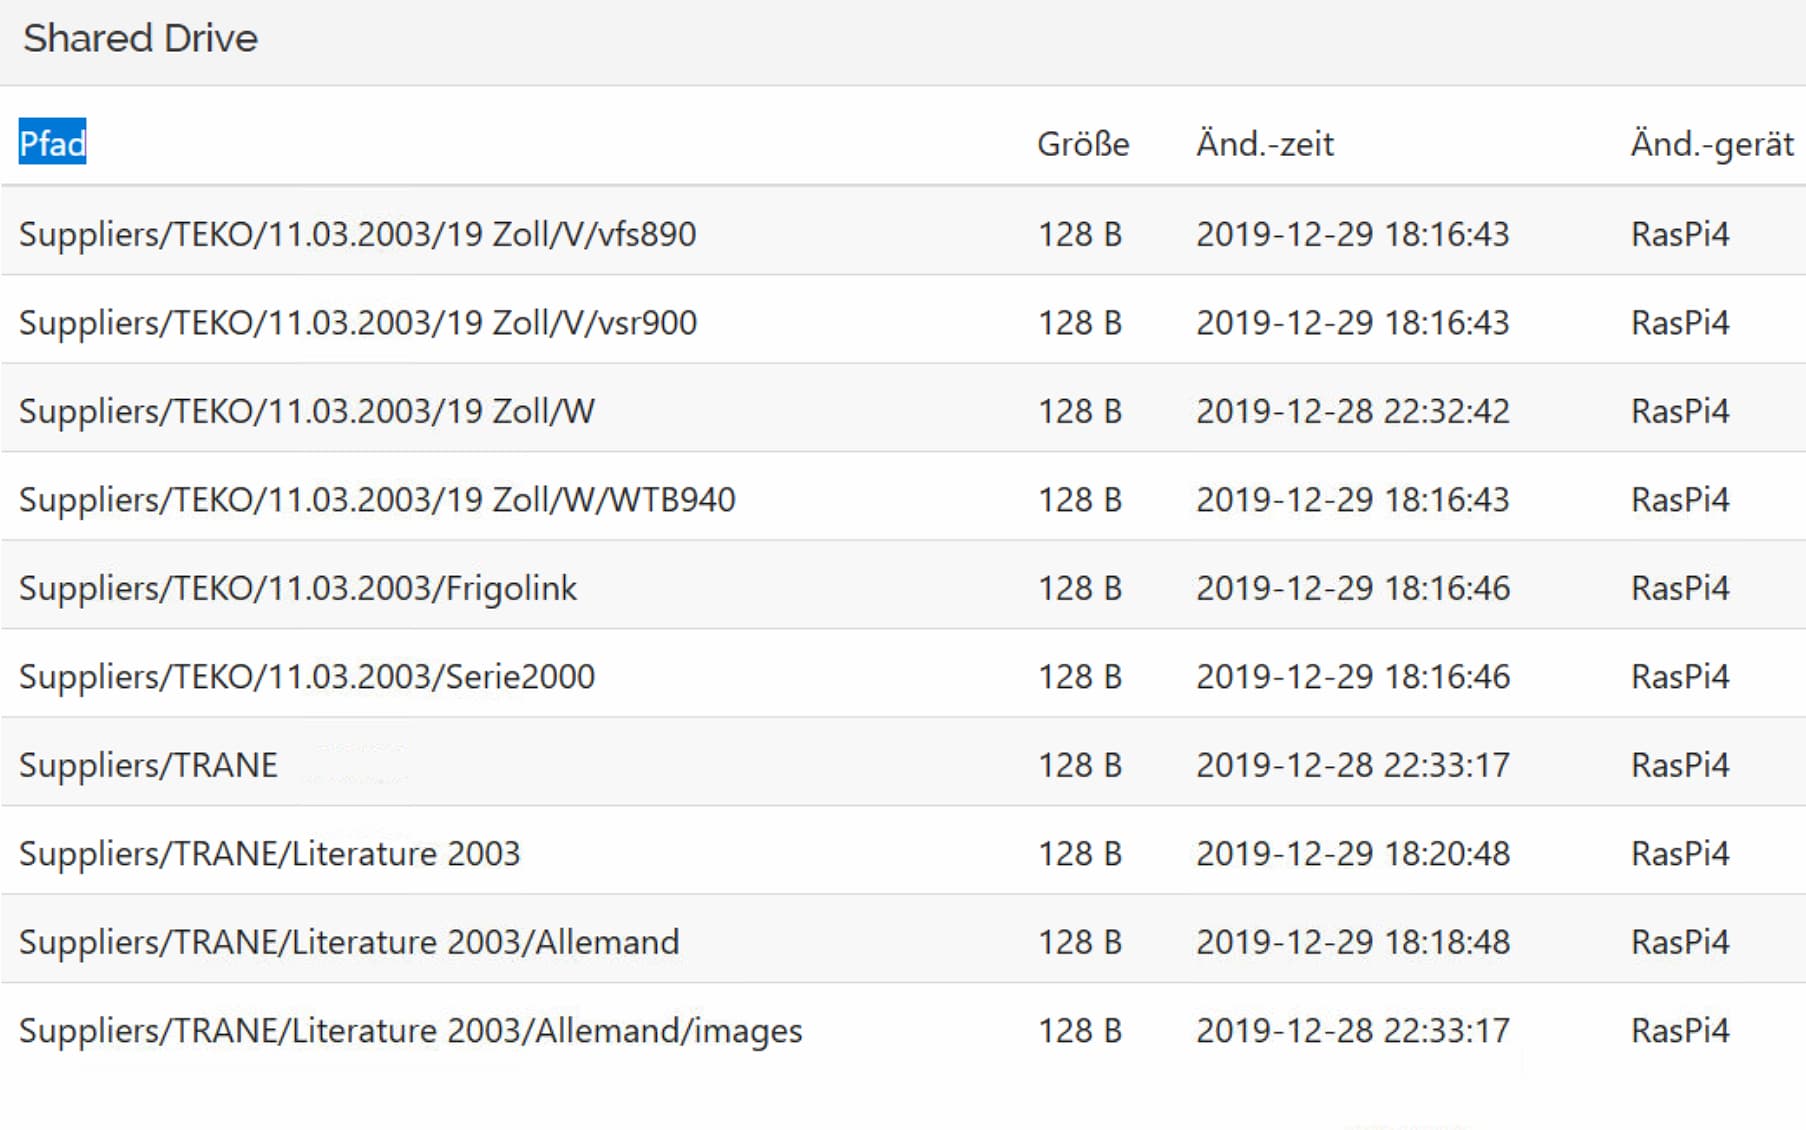Click RasPi4 device in Frigolink row
The height and width of the screenshot is (1130, 1806).
(x=1680, y=588)
